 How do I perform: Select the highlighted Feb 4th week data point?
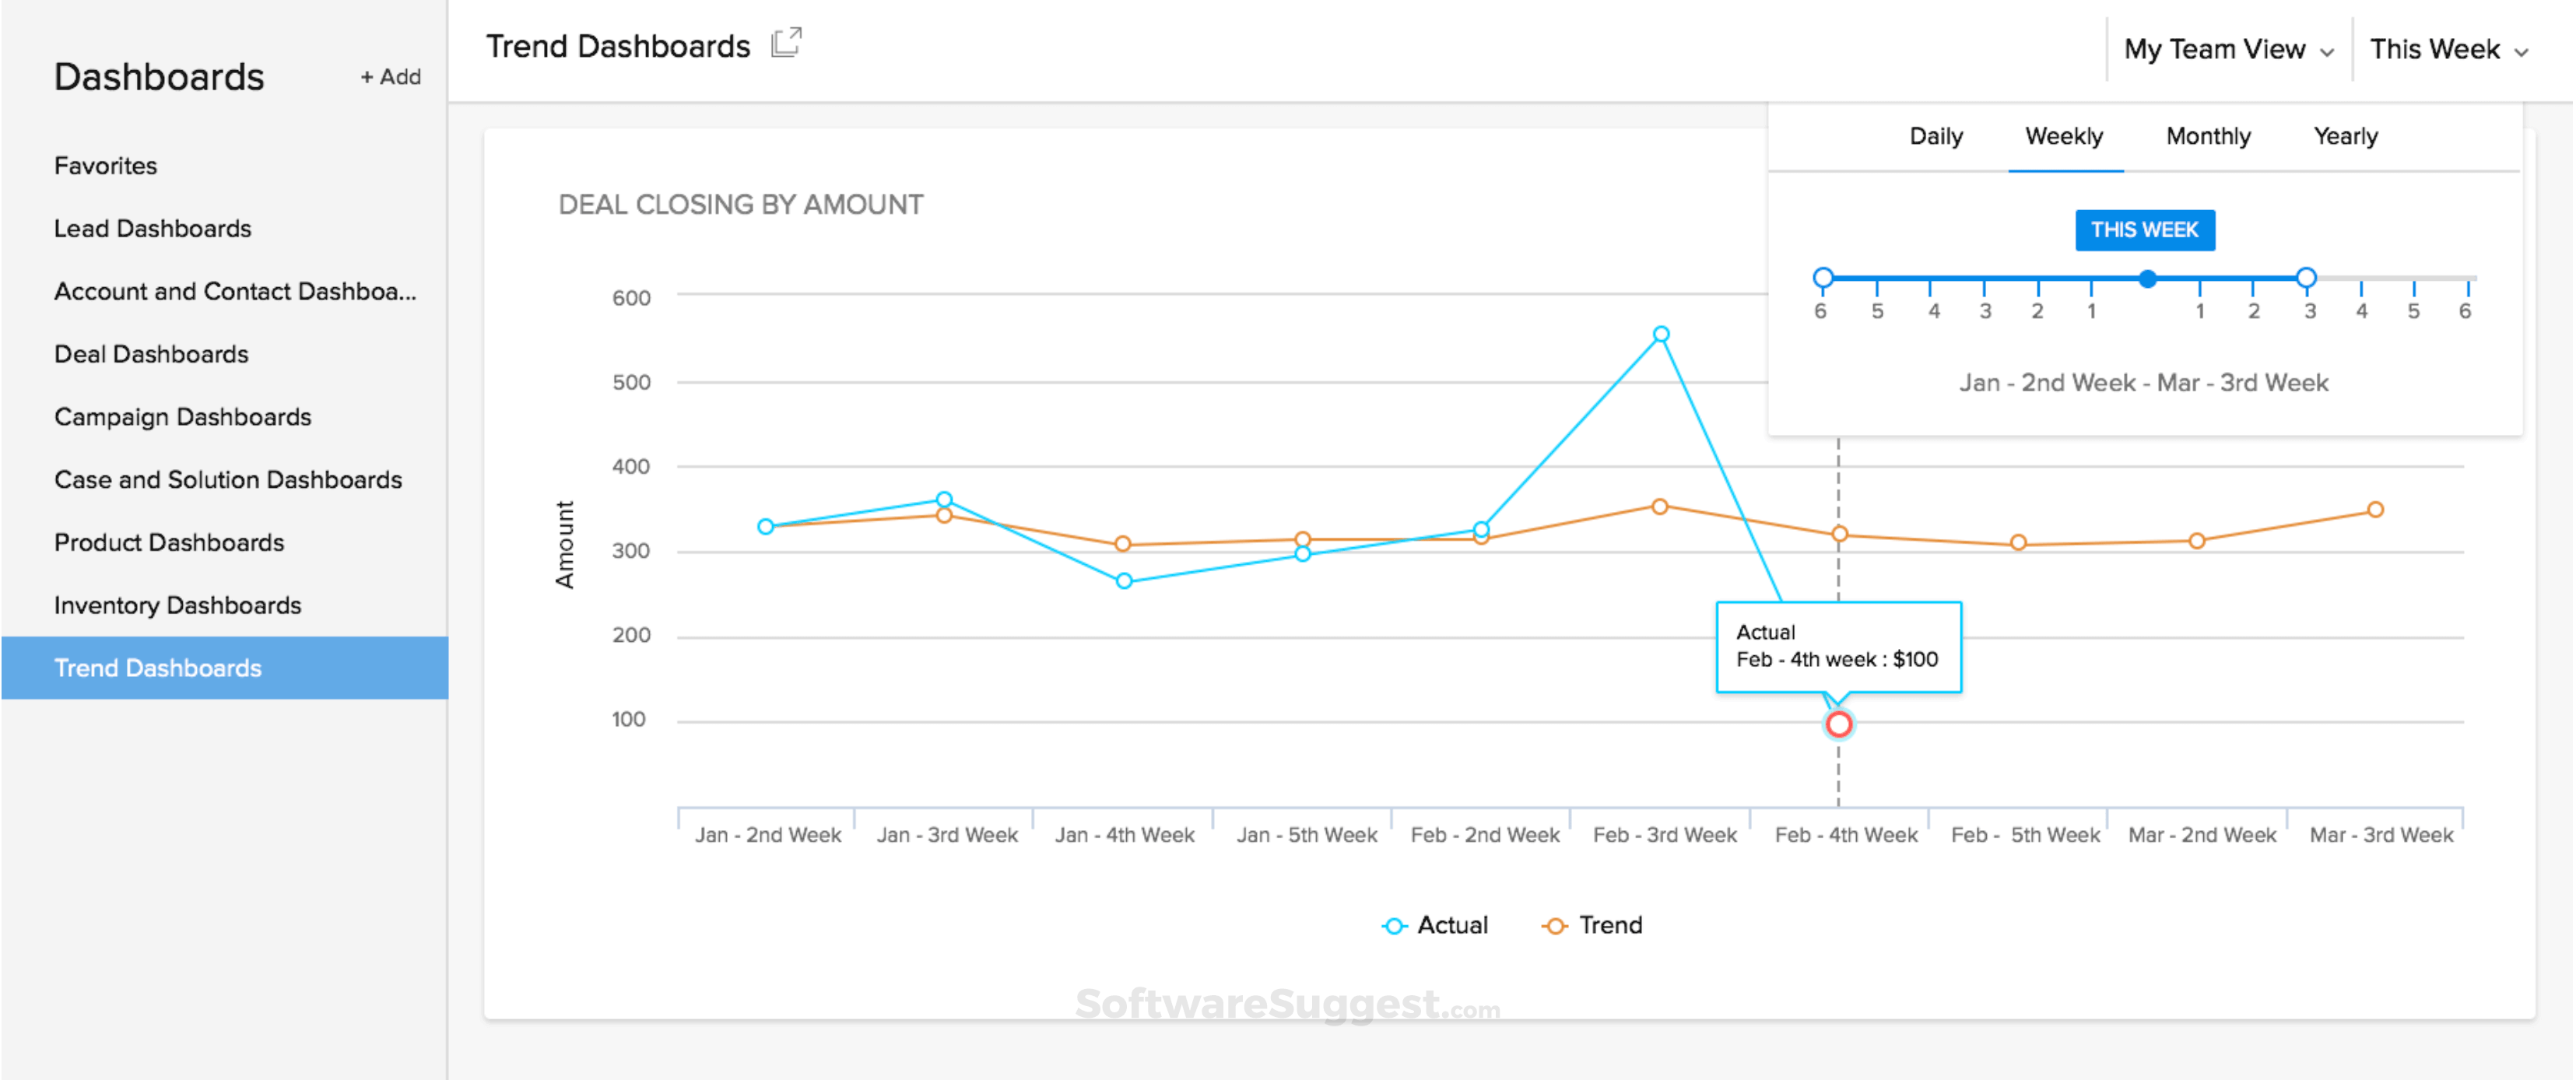[x=1838, y=724]
